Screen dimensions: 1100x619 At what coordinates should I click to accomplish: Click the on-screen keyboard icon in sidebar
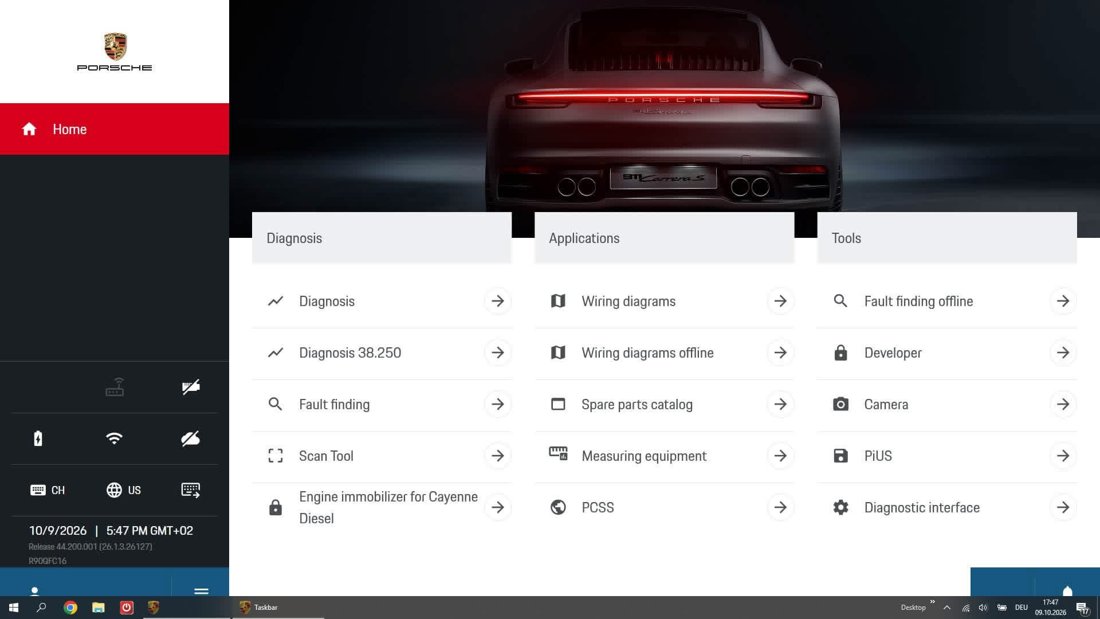pos(191,490)
